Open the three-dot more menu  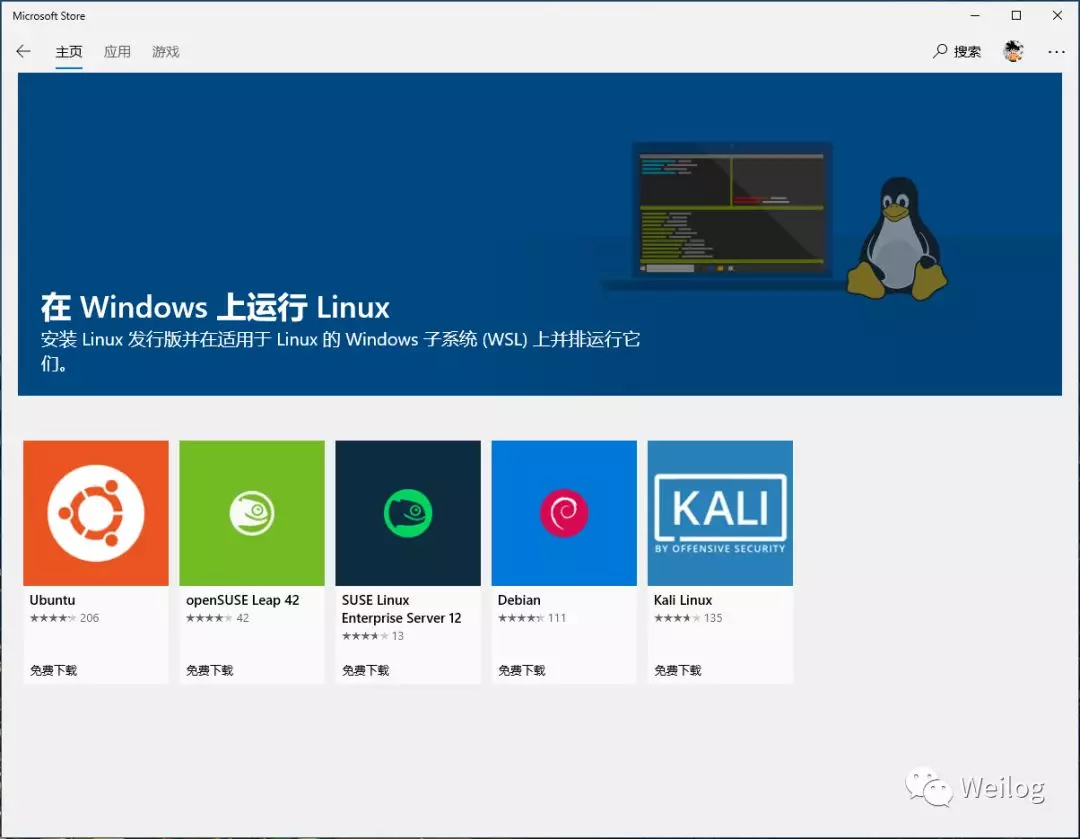1056,52
